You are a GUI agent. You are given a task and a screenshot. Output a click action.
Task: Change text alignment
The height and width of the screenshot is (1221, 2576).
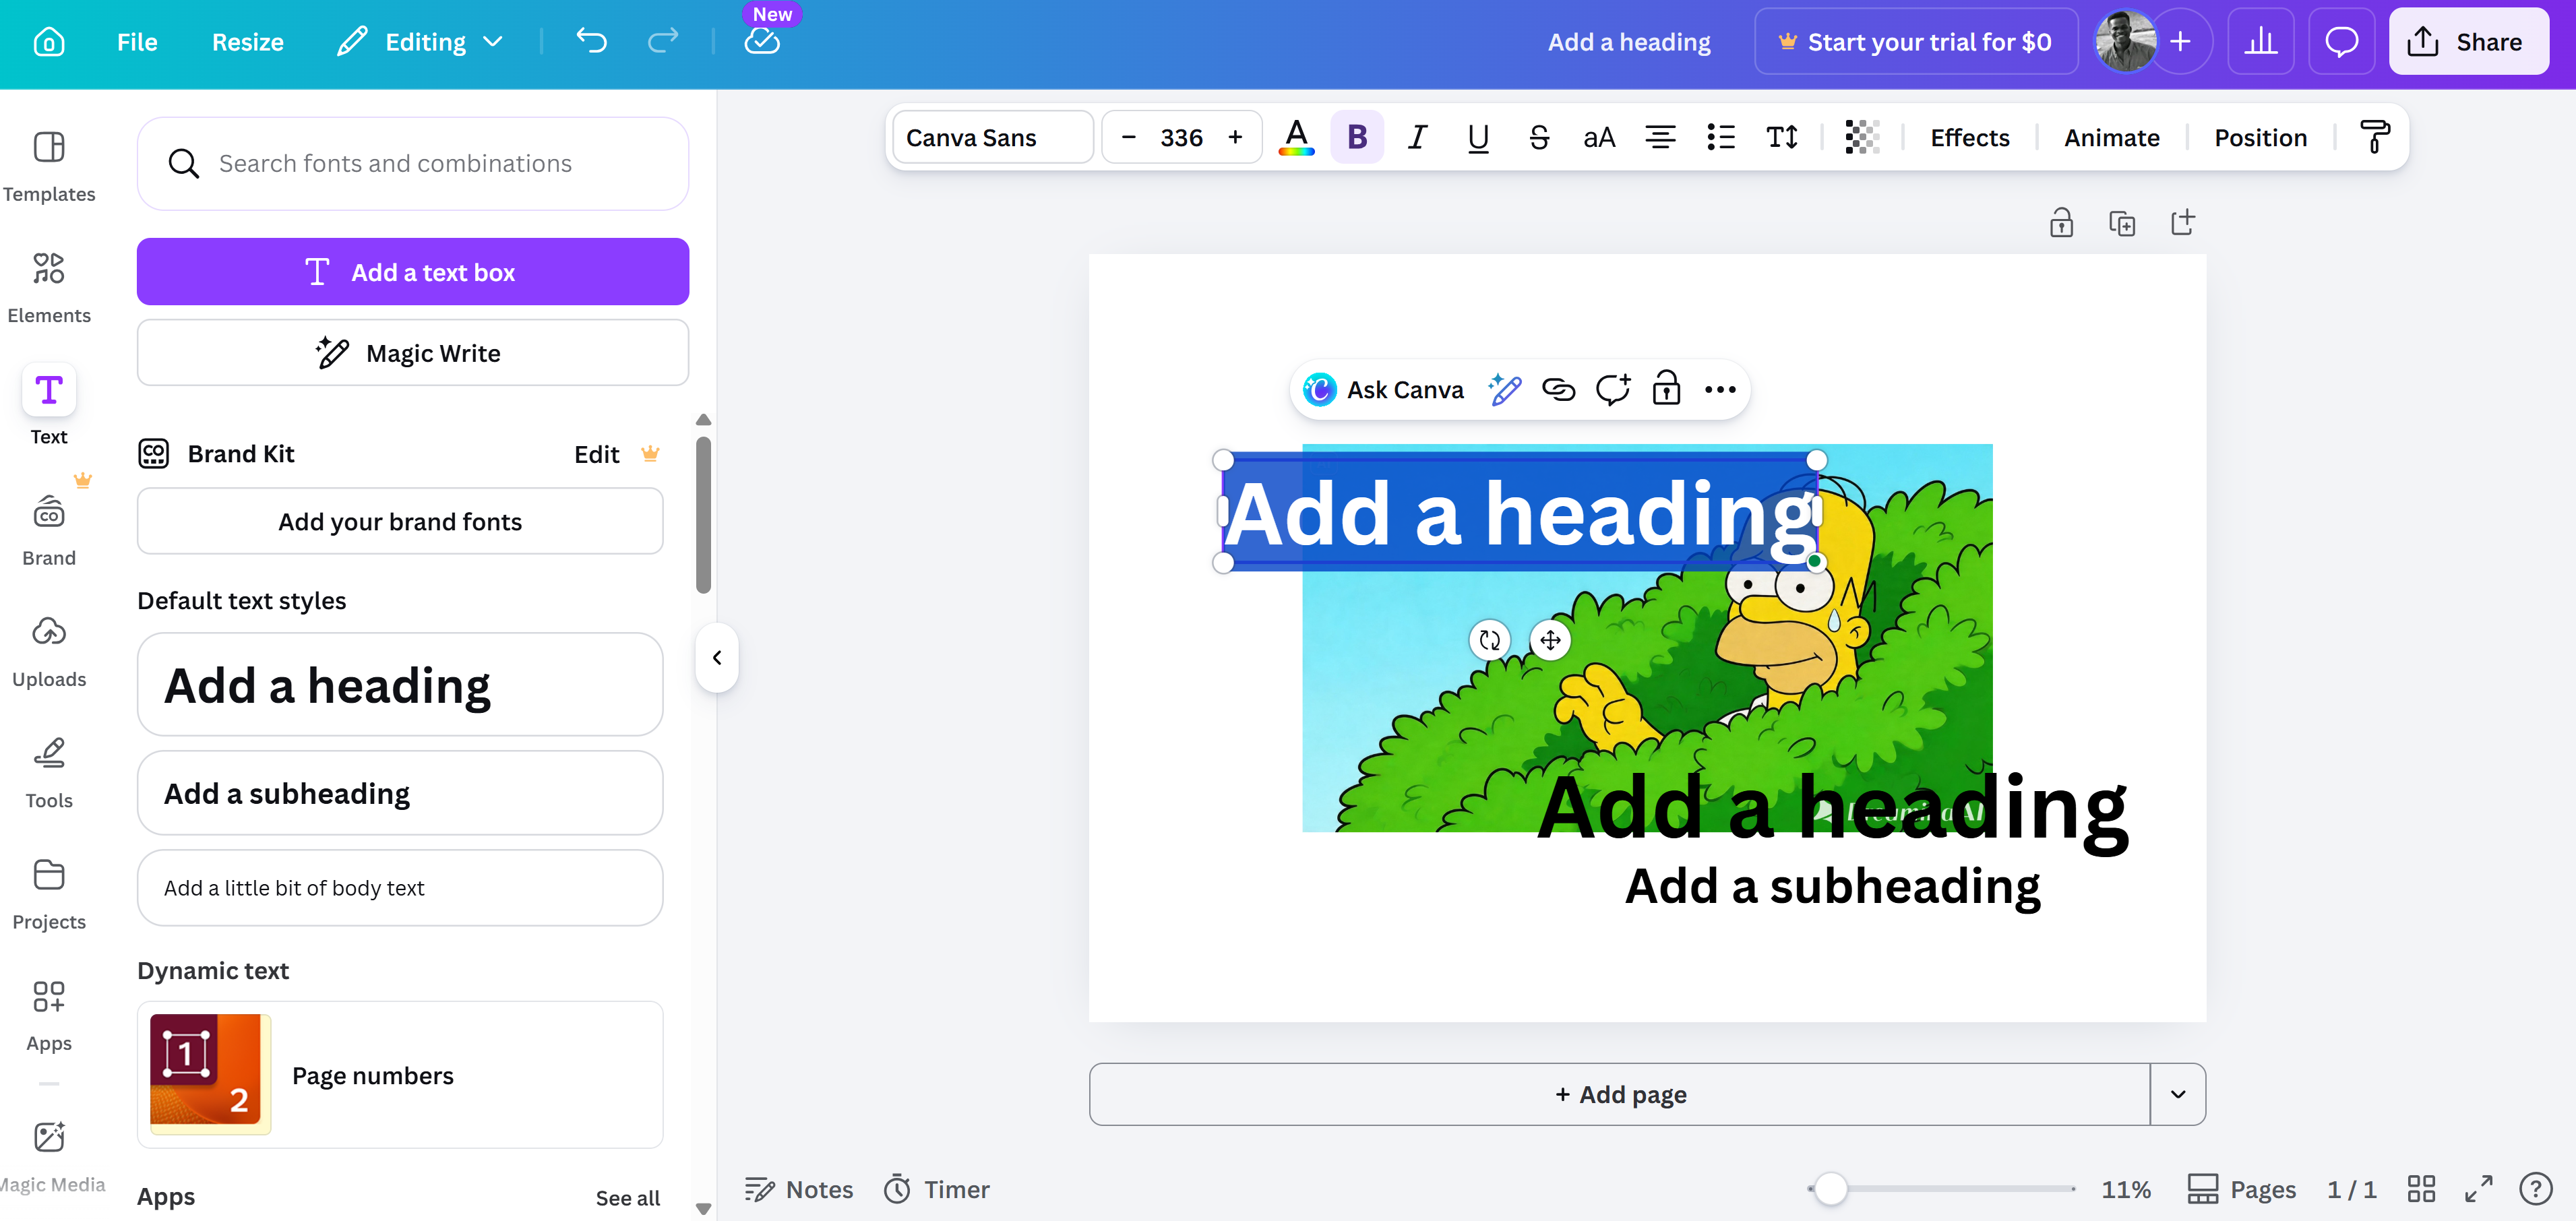point(1660,137)
